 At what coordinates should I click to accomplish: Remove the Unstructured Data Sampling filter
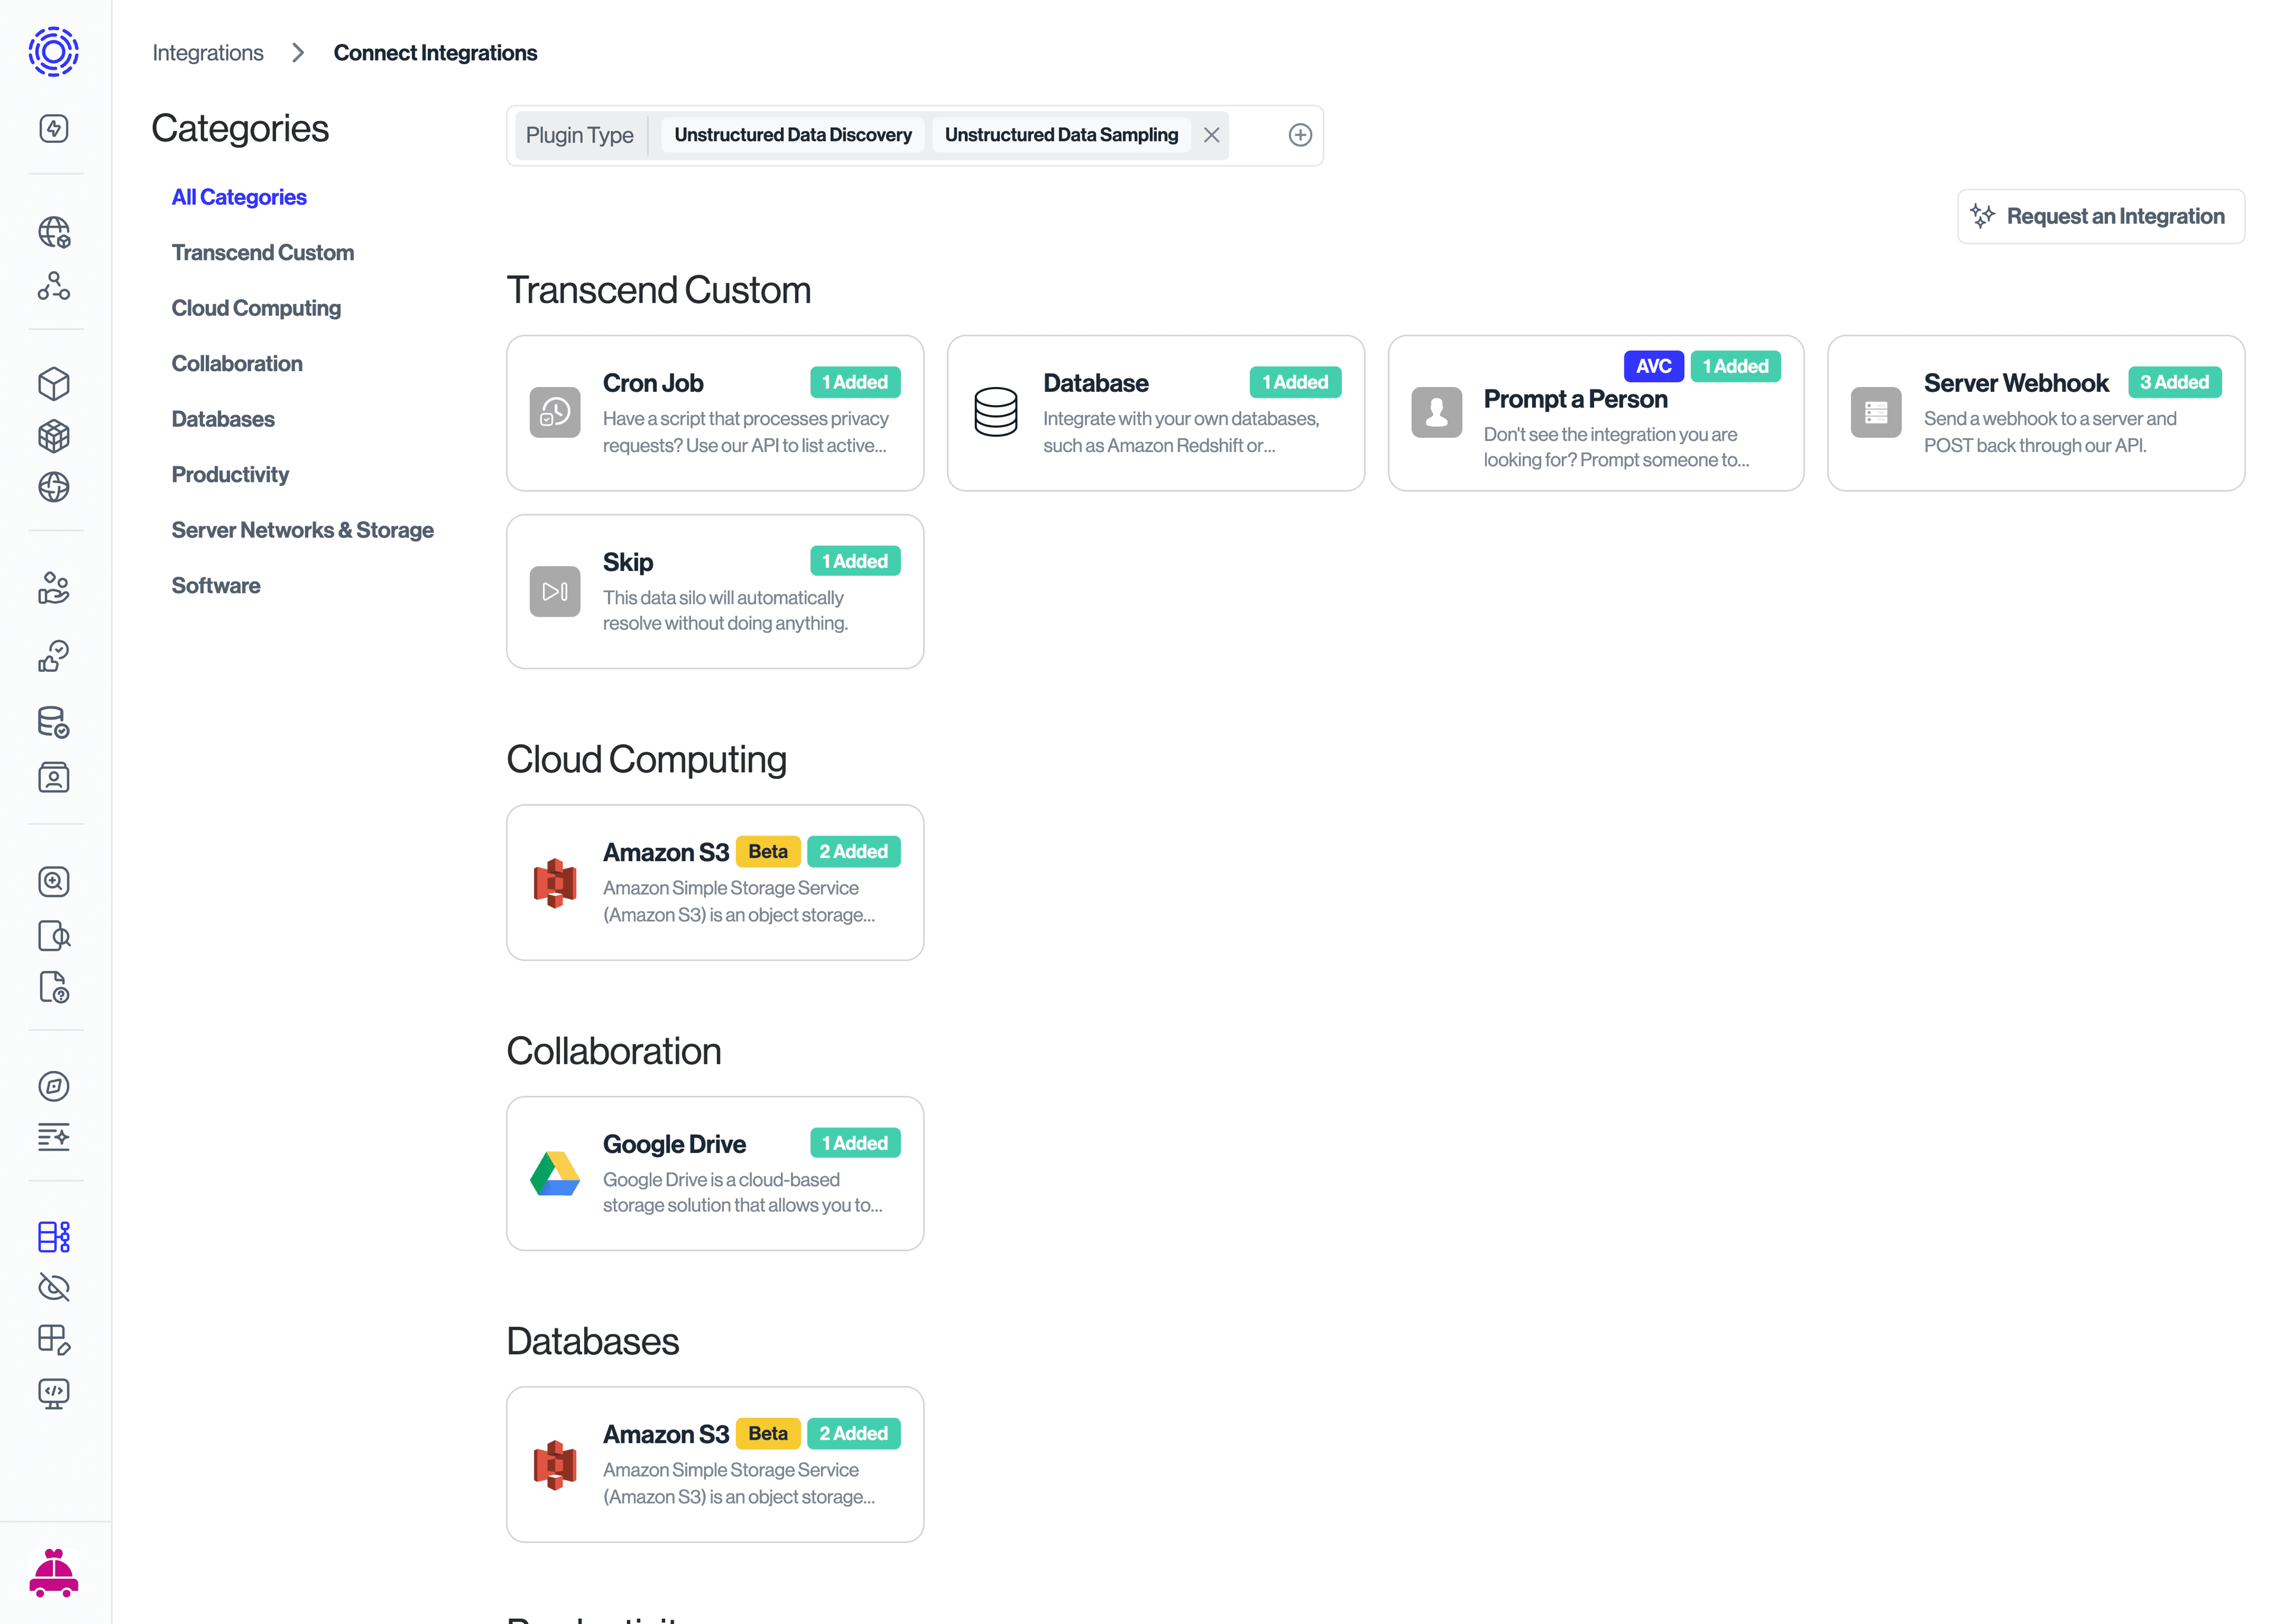(x=1211, y=134)
